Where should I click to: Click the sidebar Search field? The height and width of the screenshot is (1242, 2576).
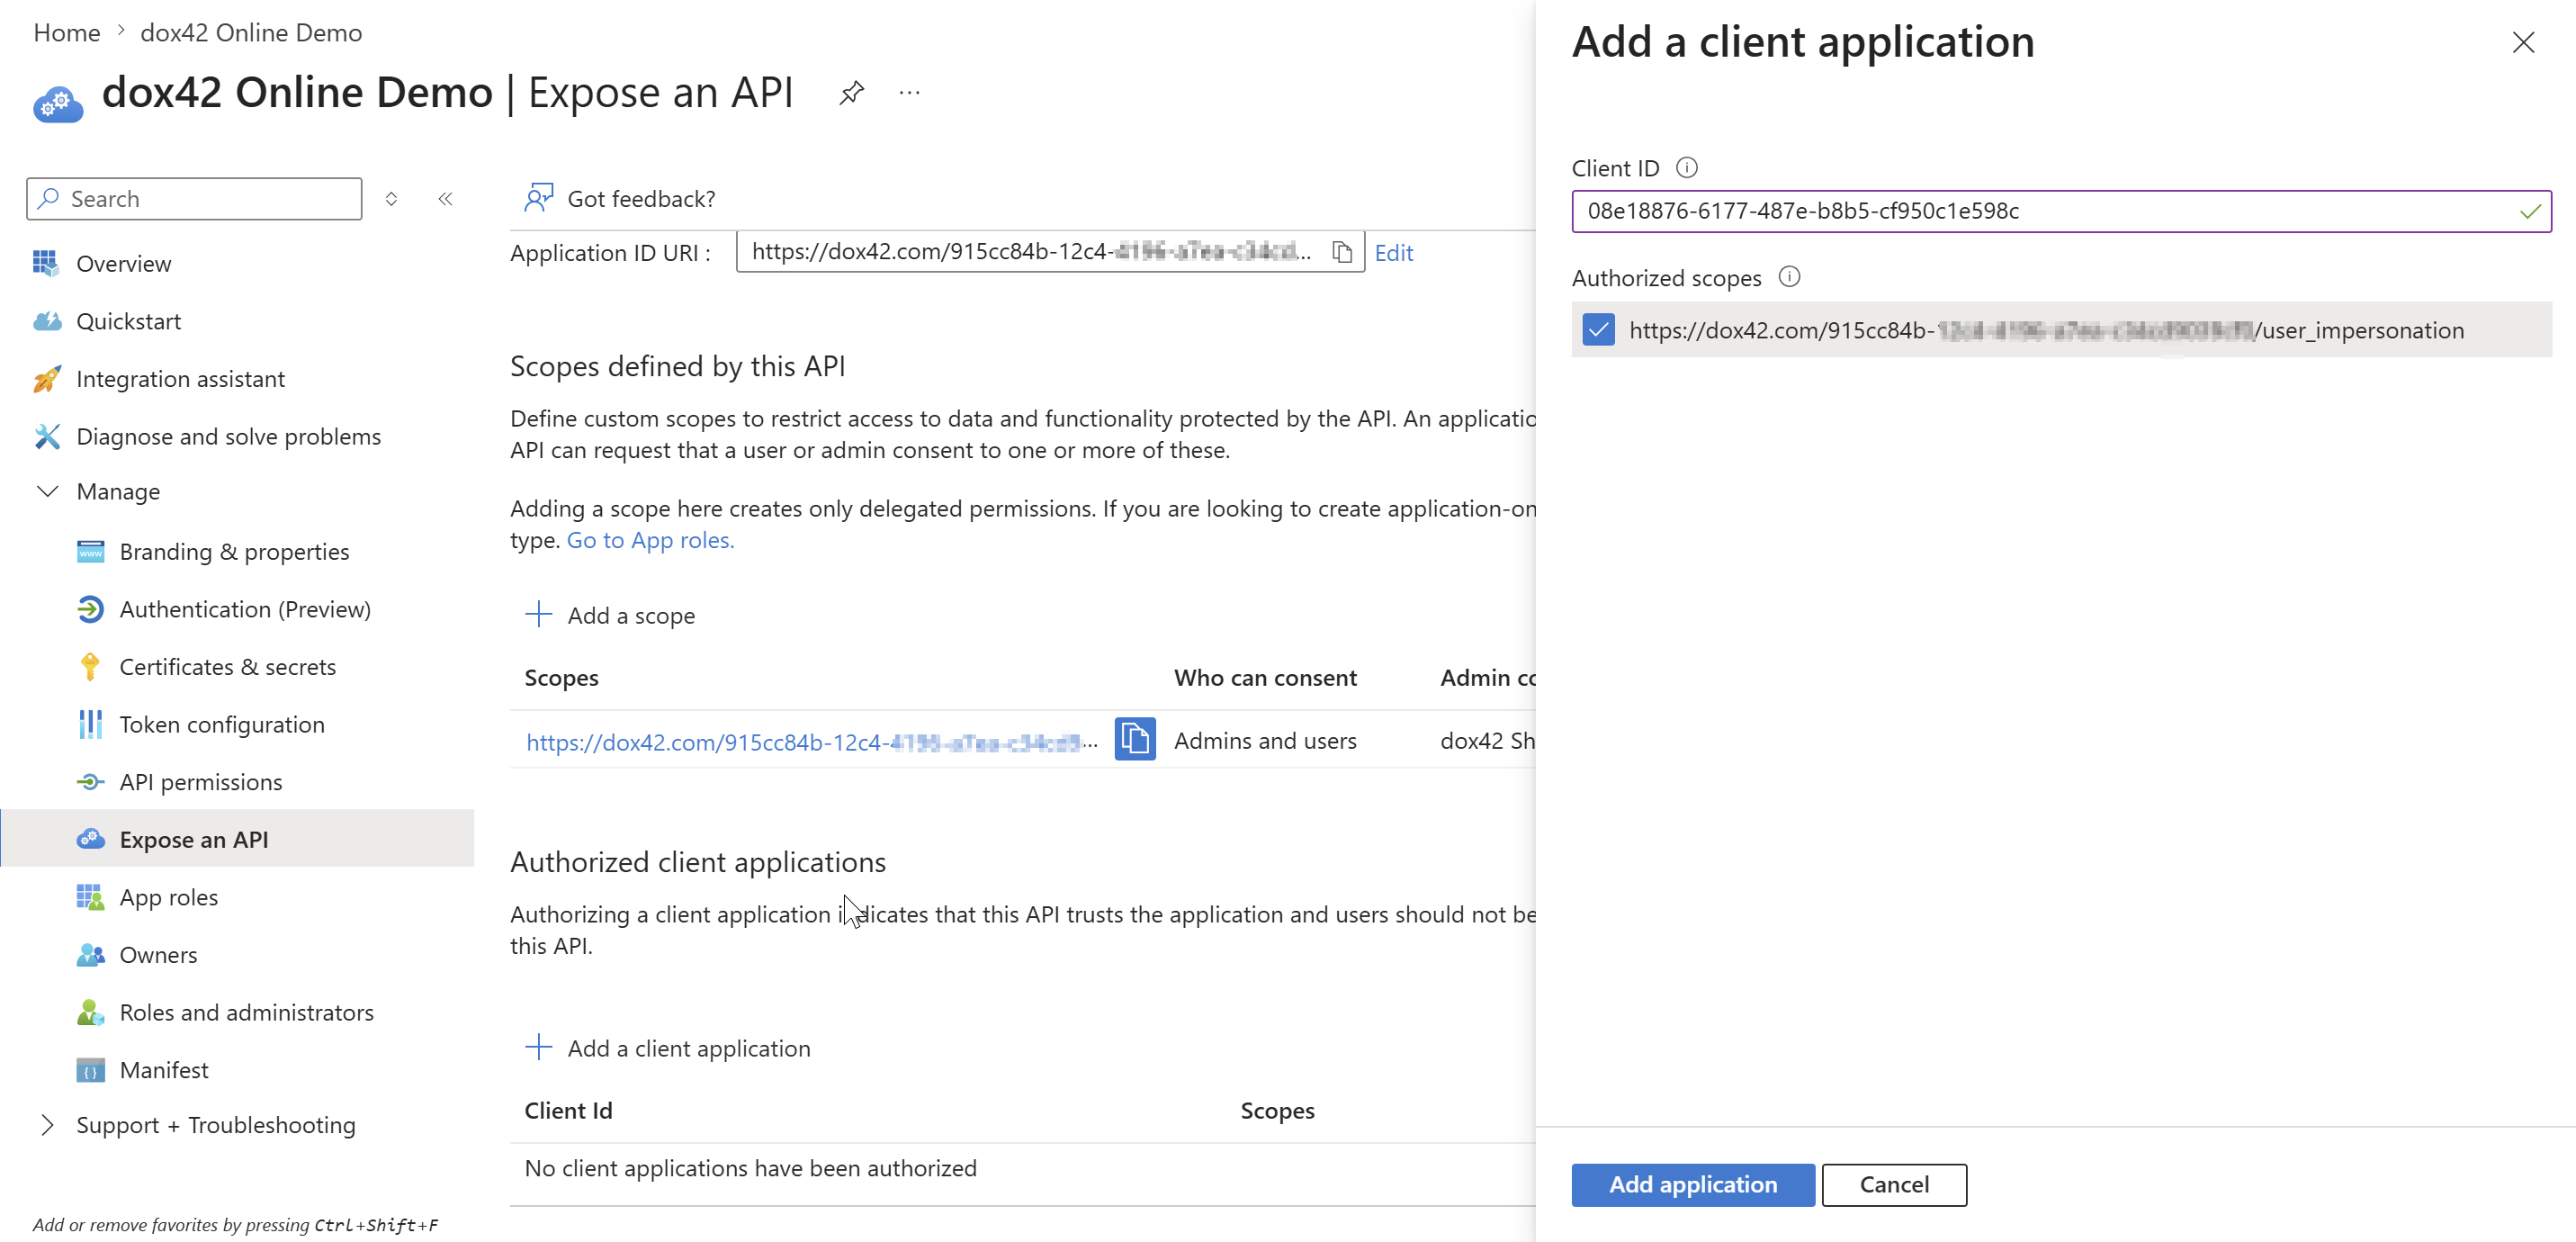click(x=194, y=198)
